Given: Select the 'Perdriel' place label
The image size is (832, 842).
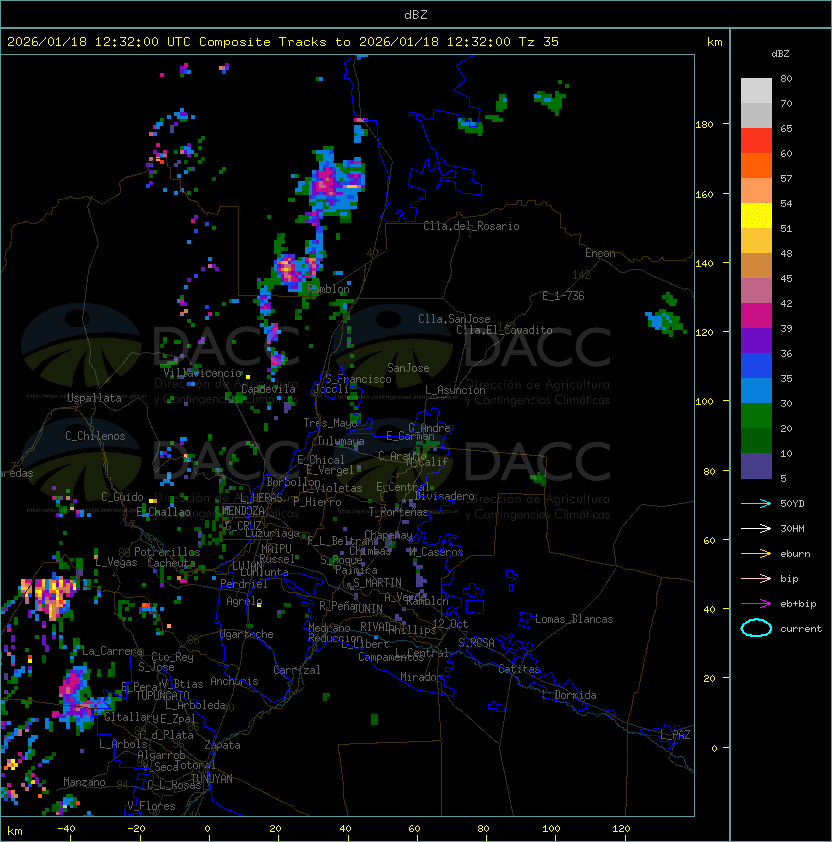Looking at the screenshot, I should click(x=243, y=584).
